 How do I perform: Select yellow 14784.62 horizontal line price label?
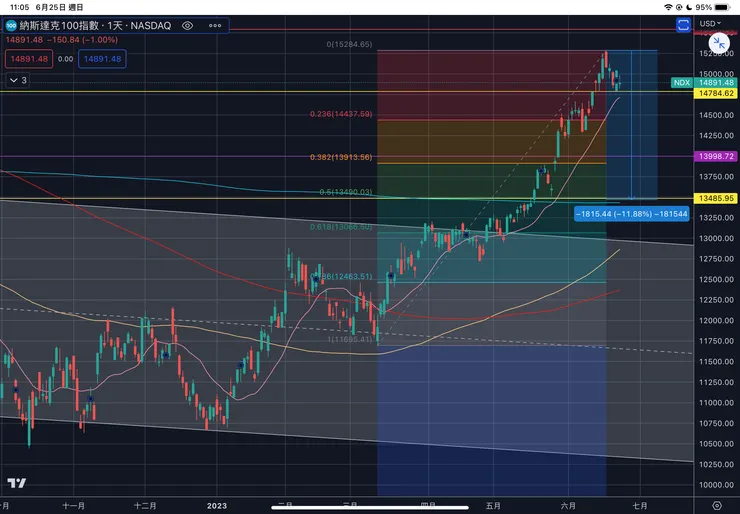[716, 93]
